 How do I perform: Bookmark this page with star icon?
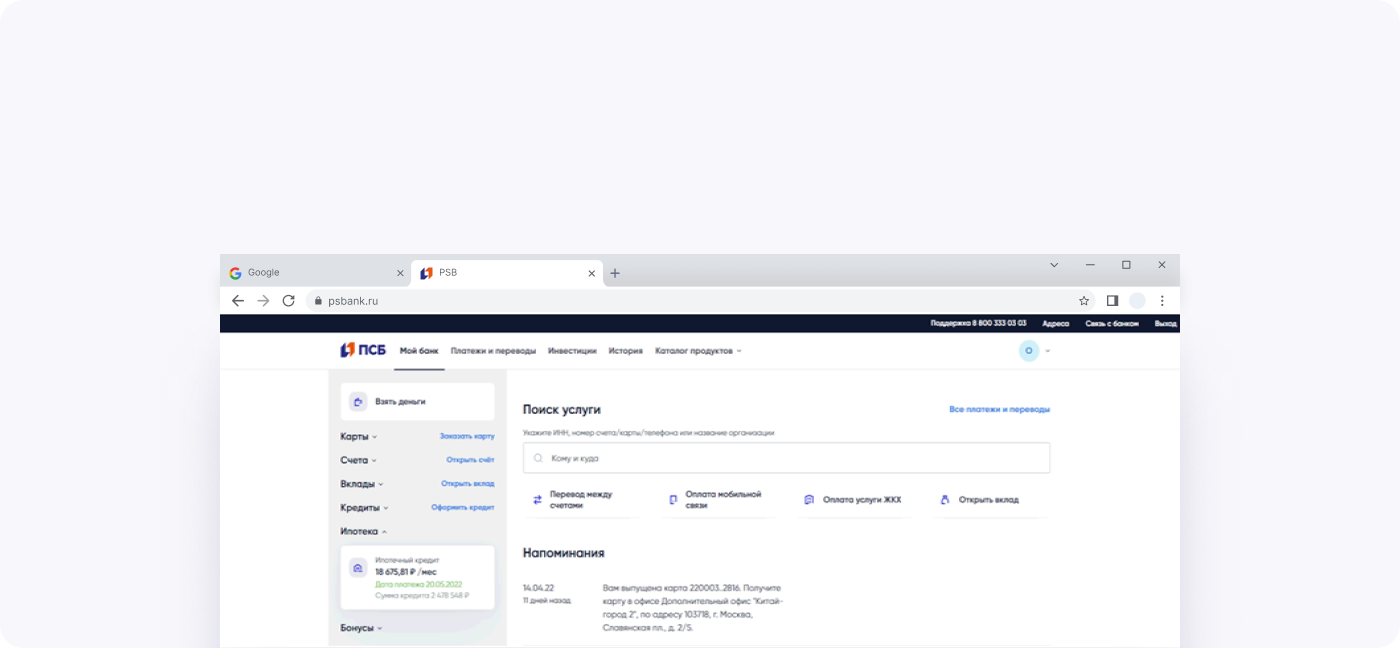pyautogui.click(x=1084, y=301)
